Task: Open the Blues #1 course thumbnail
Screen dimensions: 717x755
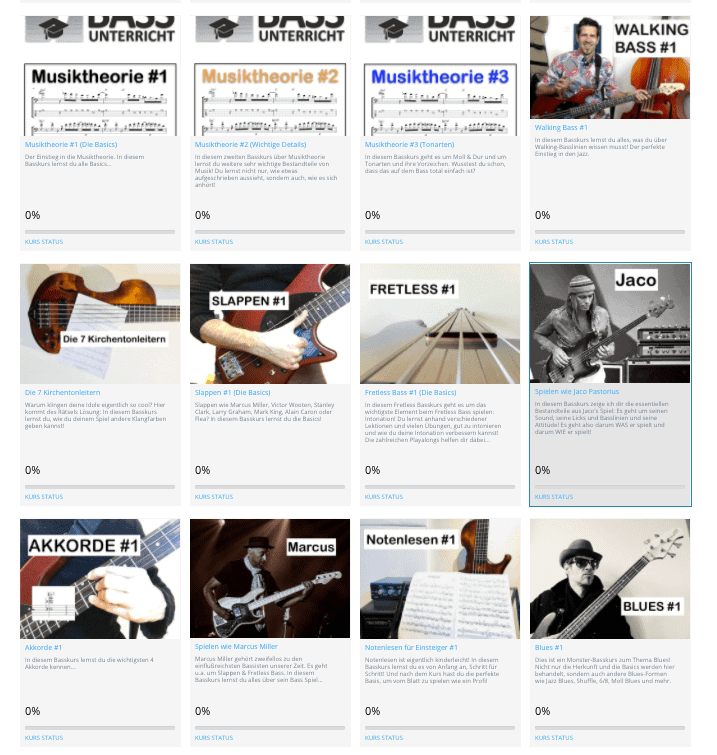Action: (610, 579)
